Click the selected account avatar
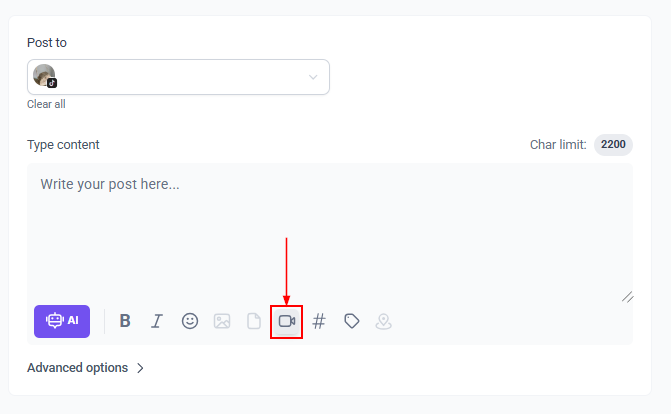This screenshot has height=414, width=671. coord(44,77)
